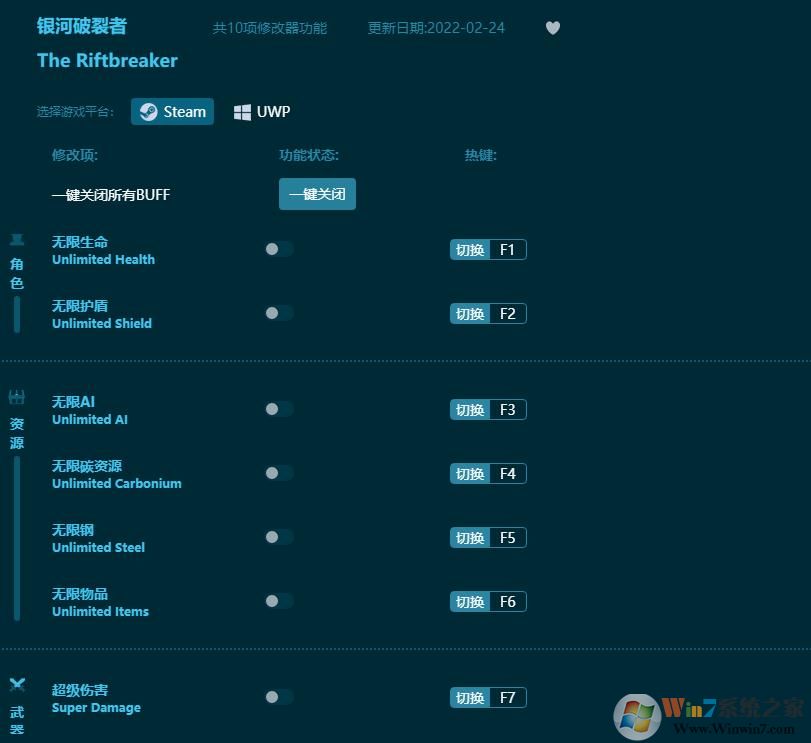Viewport: 811px width, 743px height.
Task: Enable the Unlimited Health toggle switch
Action: pos(279,249)
